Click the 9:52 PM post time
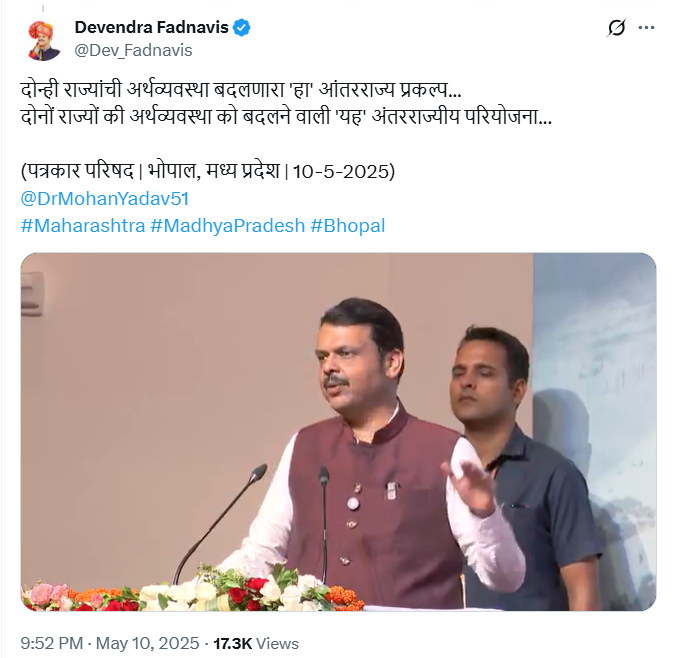 pyautogui.click(x=52, y=643)
